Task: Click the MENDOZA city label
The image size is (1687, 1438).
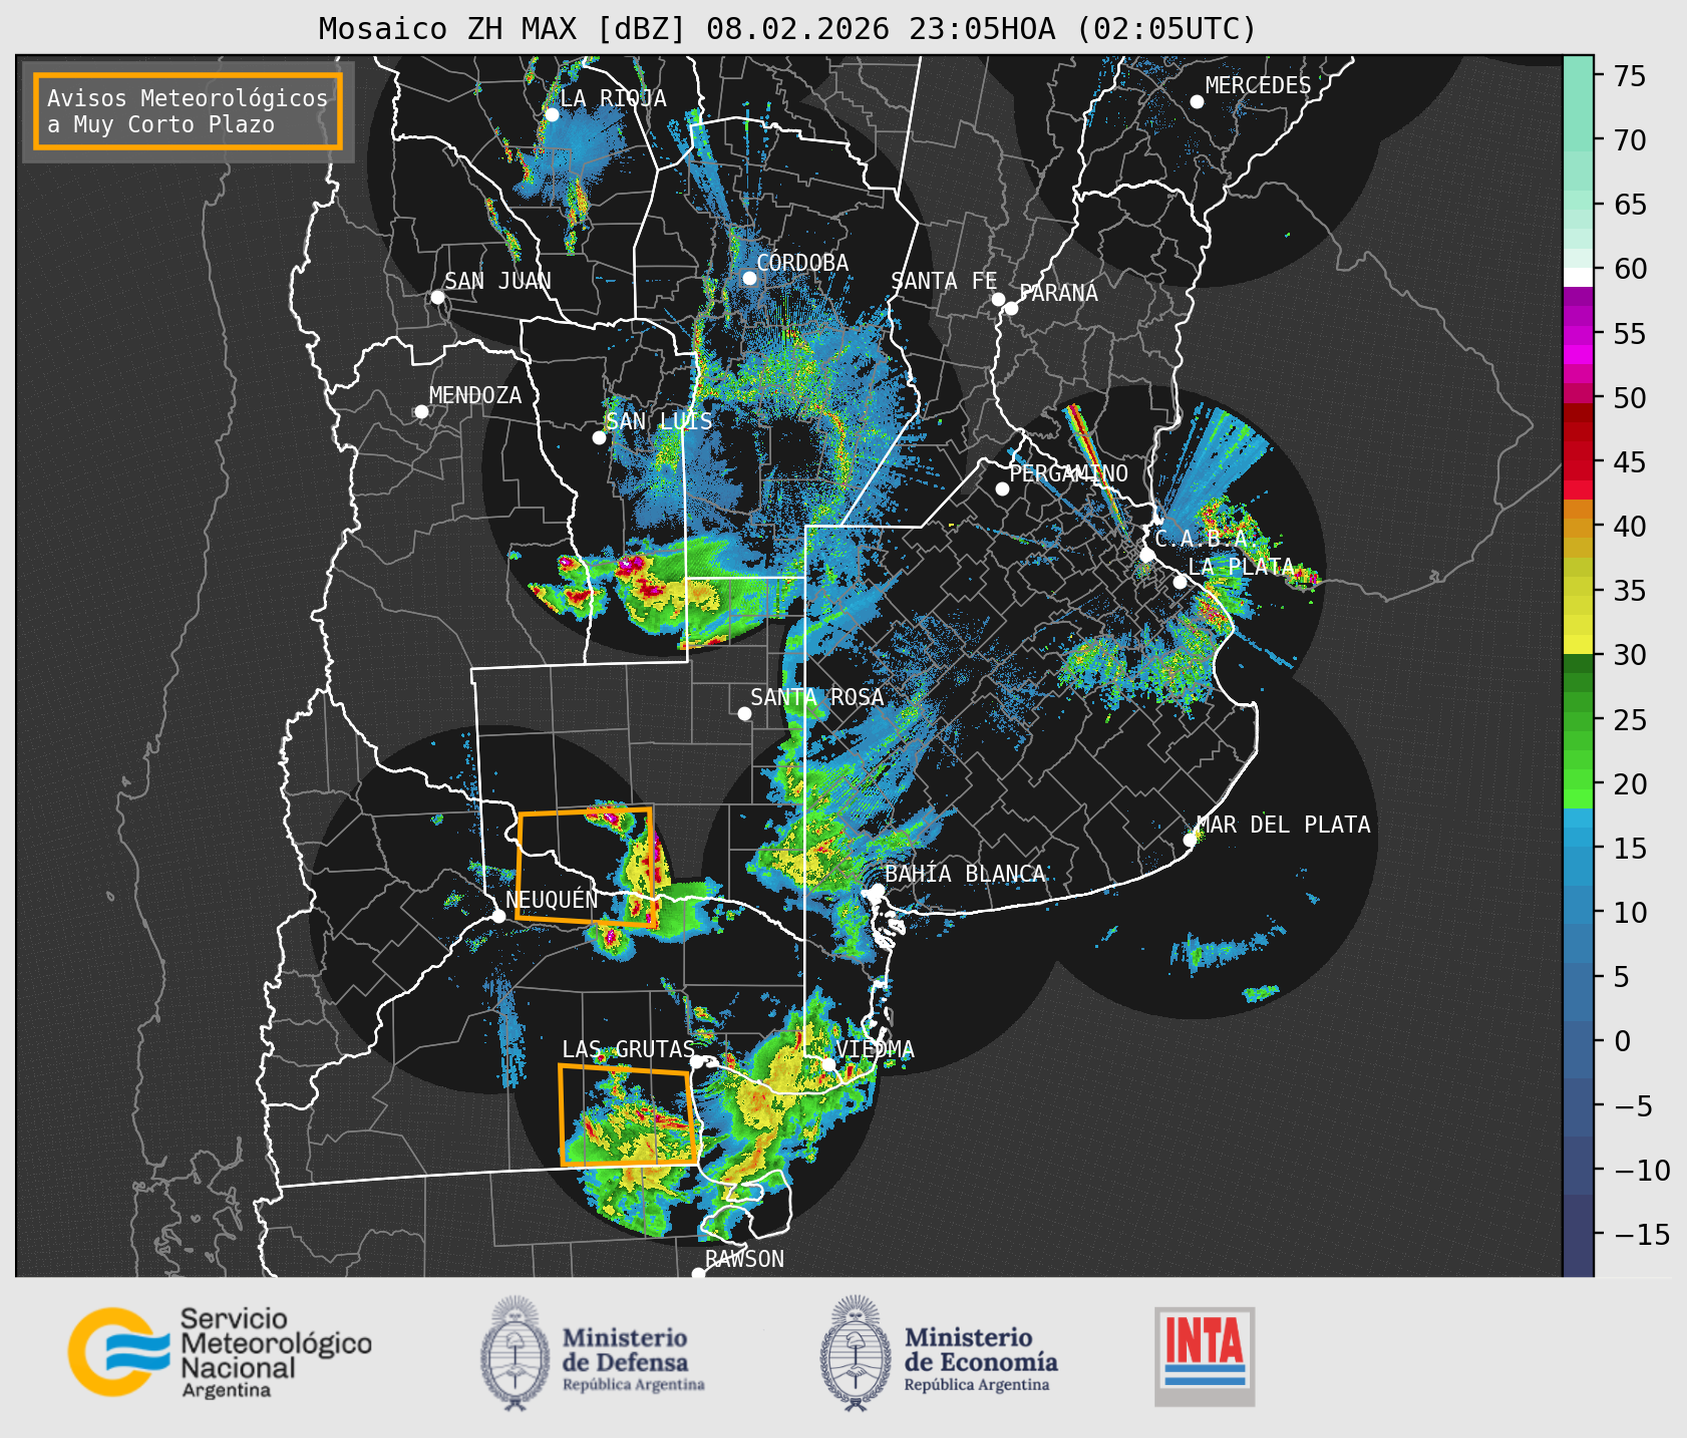Action: [475, 395]
